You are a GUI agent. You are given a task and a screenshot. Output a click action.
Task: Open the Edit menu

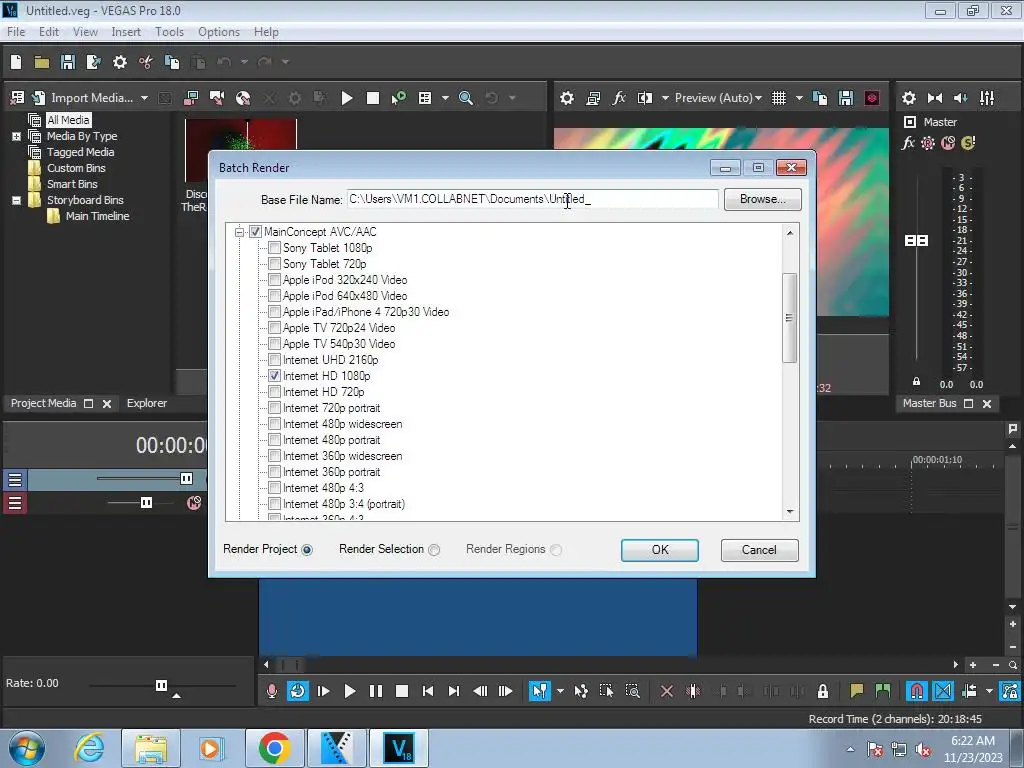tap(49, 32)
